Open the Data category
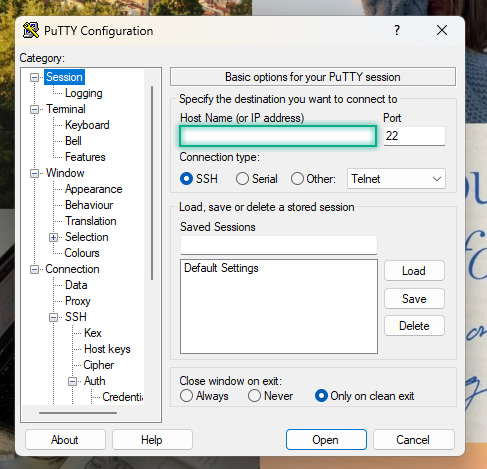 click(76, 285)
